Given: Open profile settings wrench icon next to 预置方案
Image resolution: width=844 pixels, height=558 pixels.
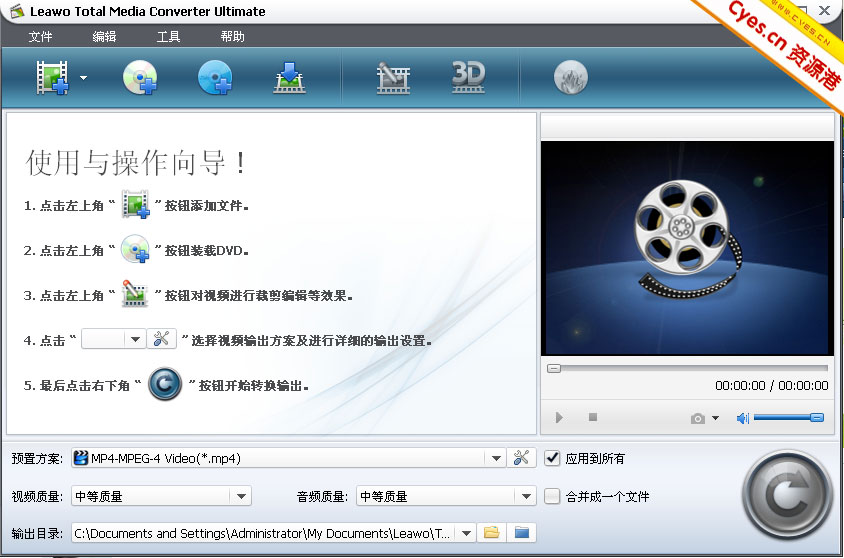Looking at the screenshot, I should point(521,458).
